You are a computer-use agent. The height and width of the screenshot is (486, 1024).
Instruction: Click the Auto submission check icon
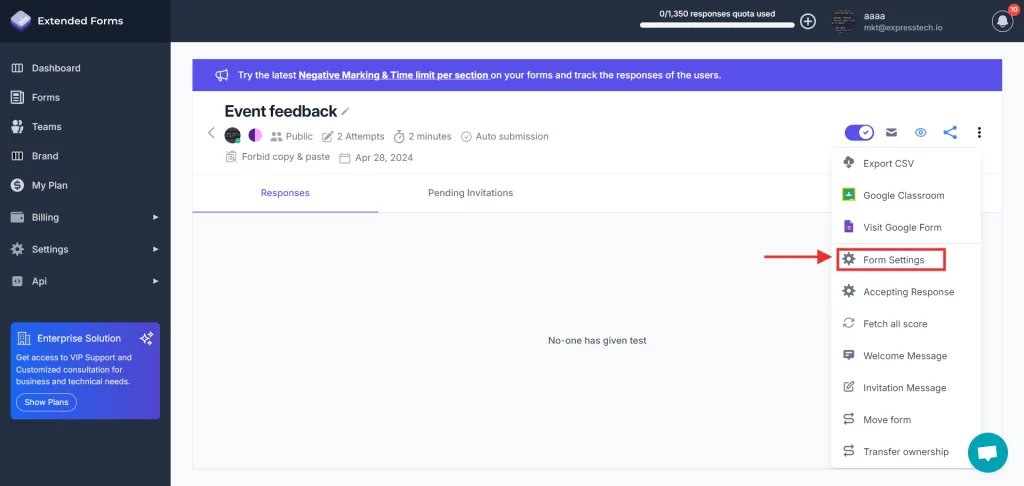click(466, 137)
